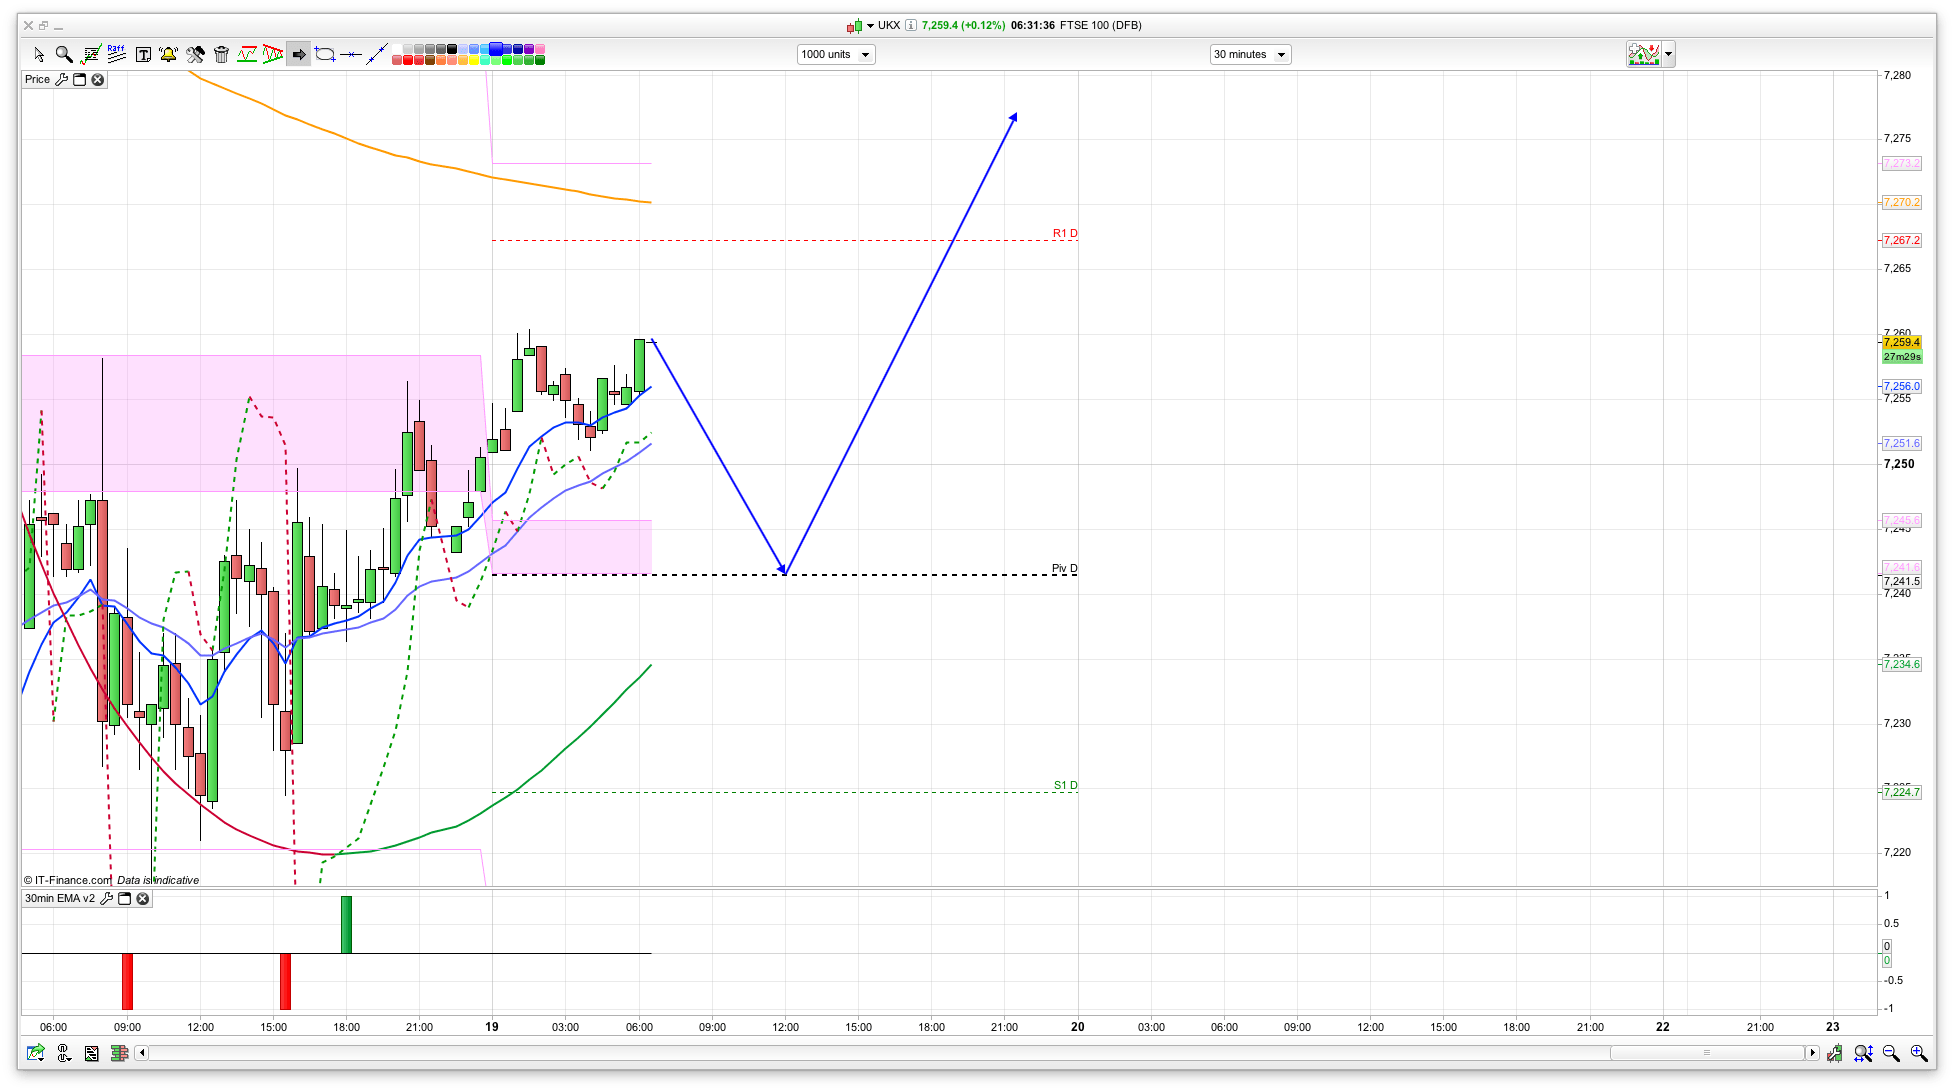Viewport: 1954px width, 1091px height.
Task: Choose the text annotation tool
Action: tap(143, 54)
